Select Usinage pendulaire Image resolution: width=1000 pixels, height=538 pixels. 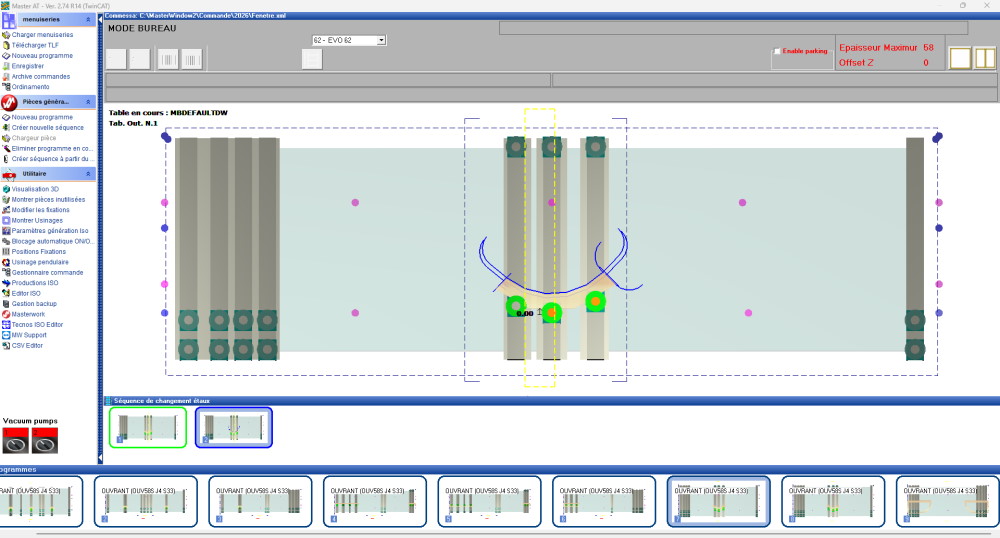tap(40, 262)
